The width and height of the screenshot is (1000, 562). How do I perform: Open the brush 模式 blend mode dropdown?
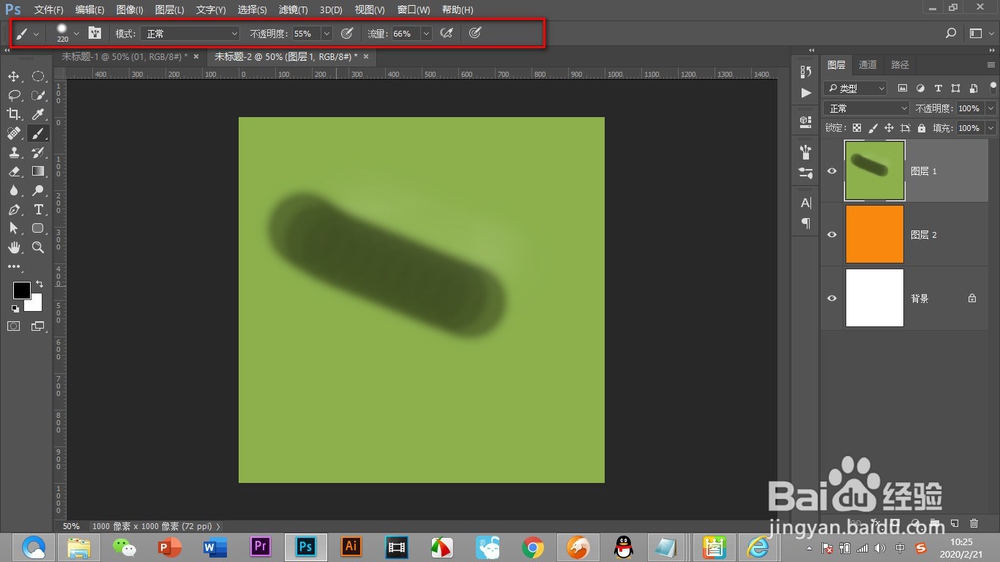pyautogui.click(x=189, y=34)
